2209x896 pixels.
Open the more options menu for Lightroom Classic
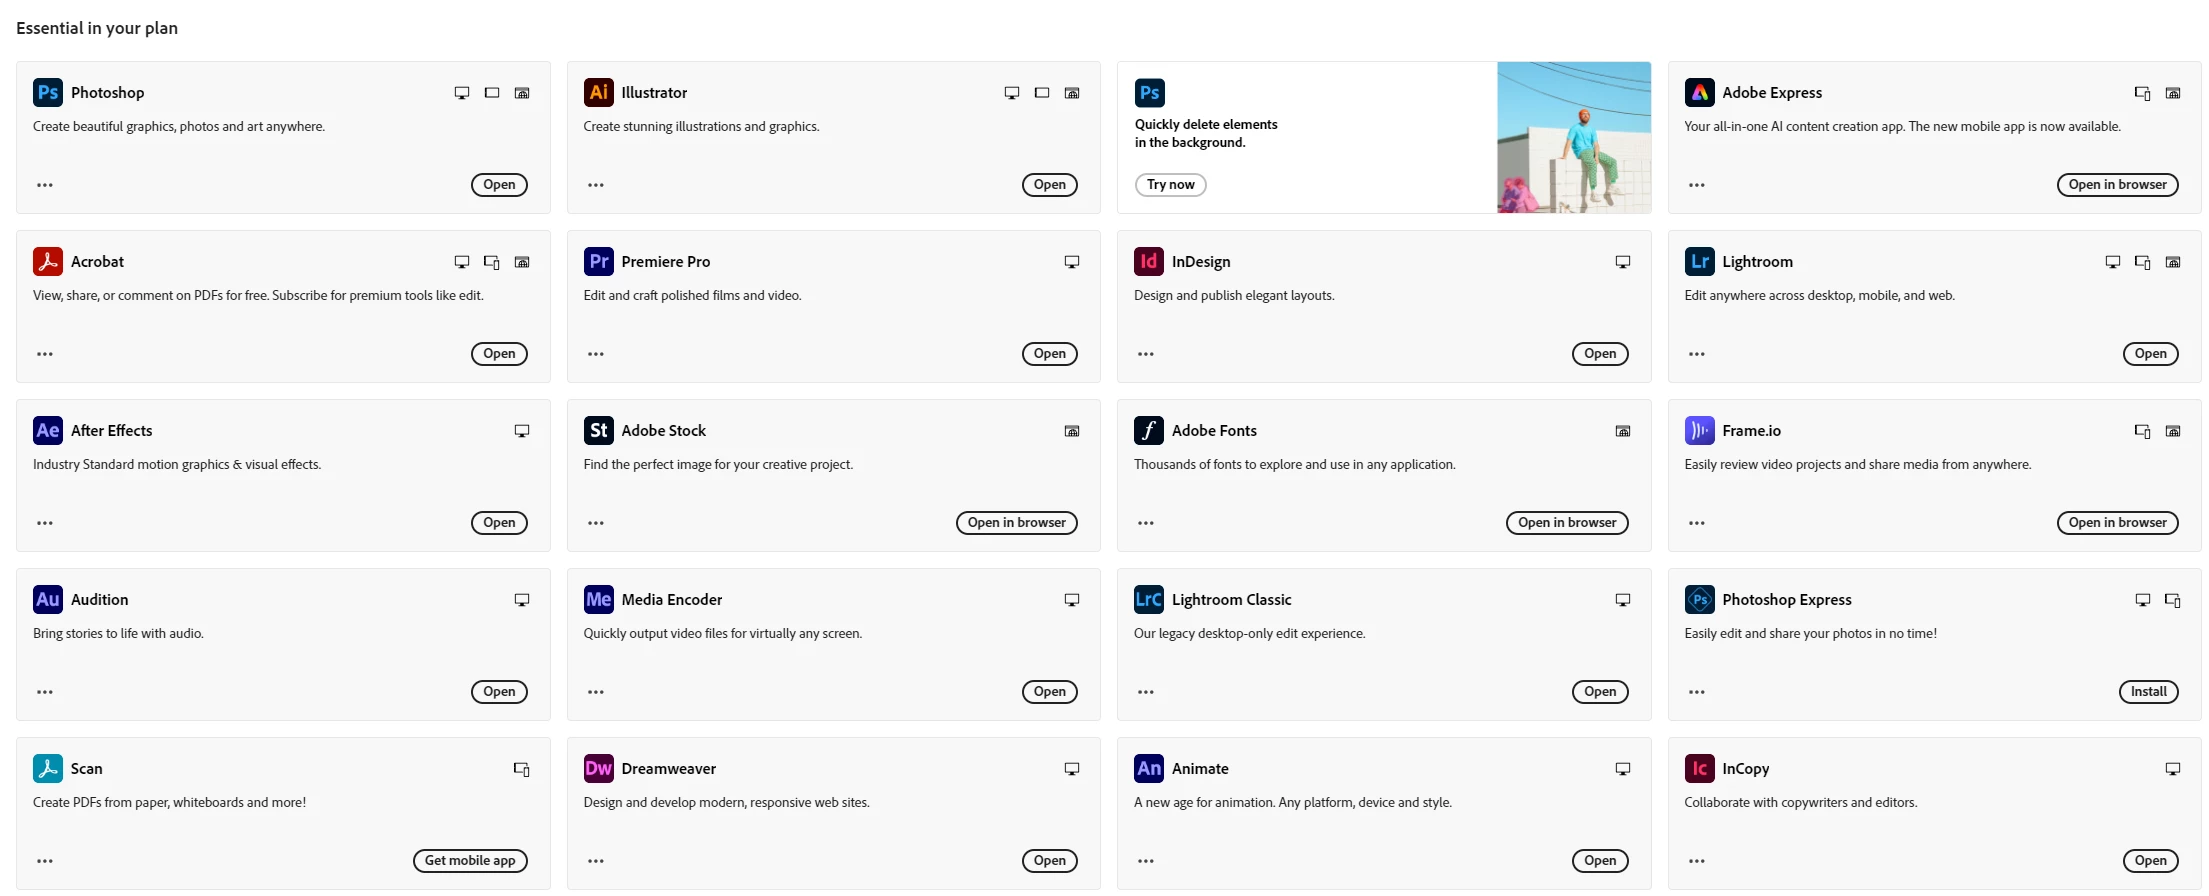tap(1146, 692)
